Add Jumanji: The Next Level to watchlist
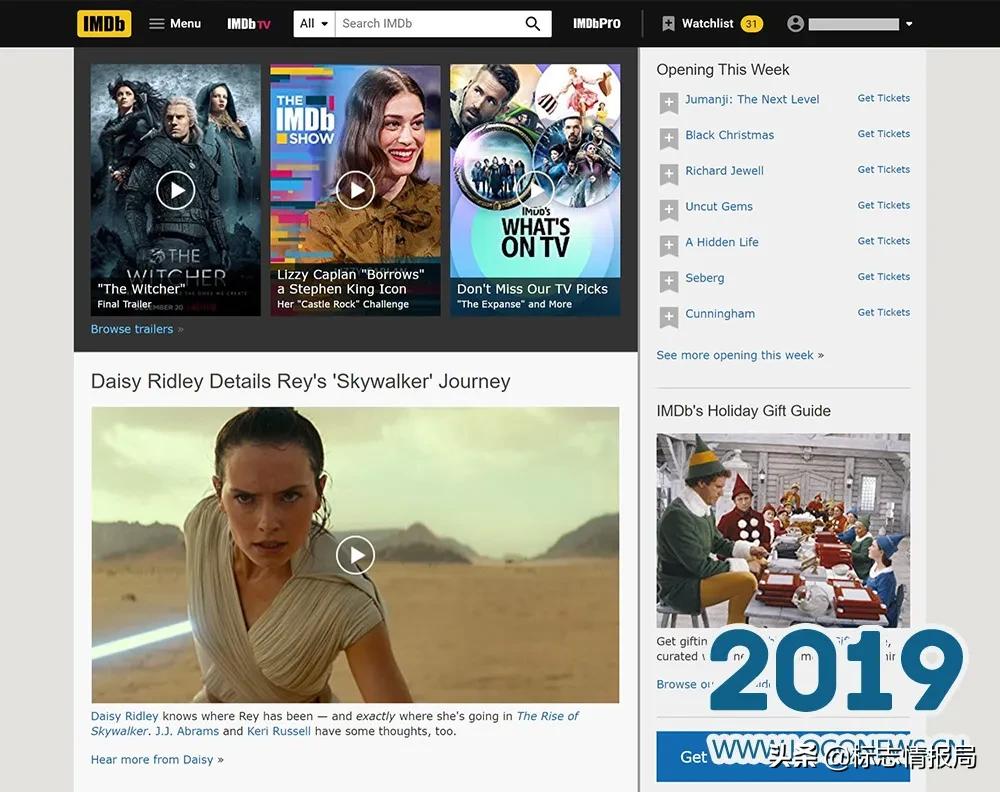The image size is (1000, 792). (668, 103)
